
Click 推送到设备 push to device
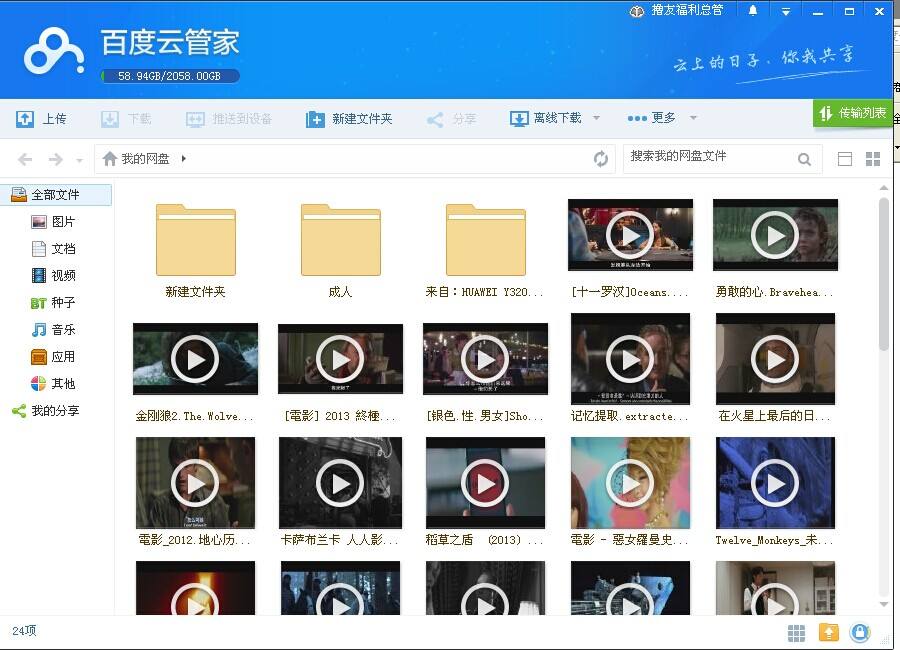coord(229,119)
